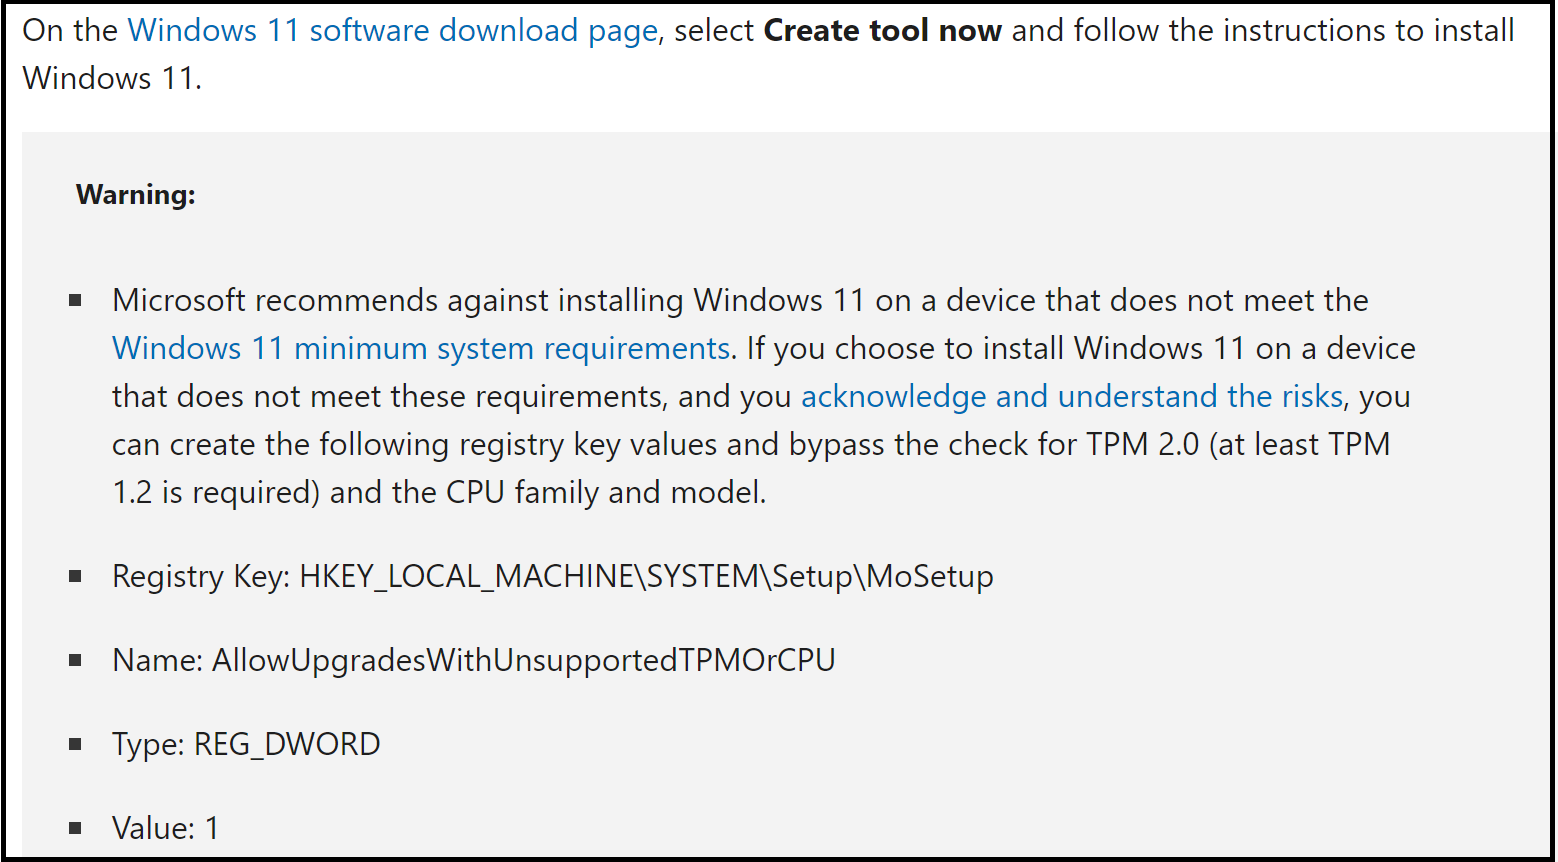
Task: Click the Value: 1 line
Action: coord(165,828)
